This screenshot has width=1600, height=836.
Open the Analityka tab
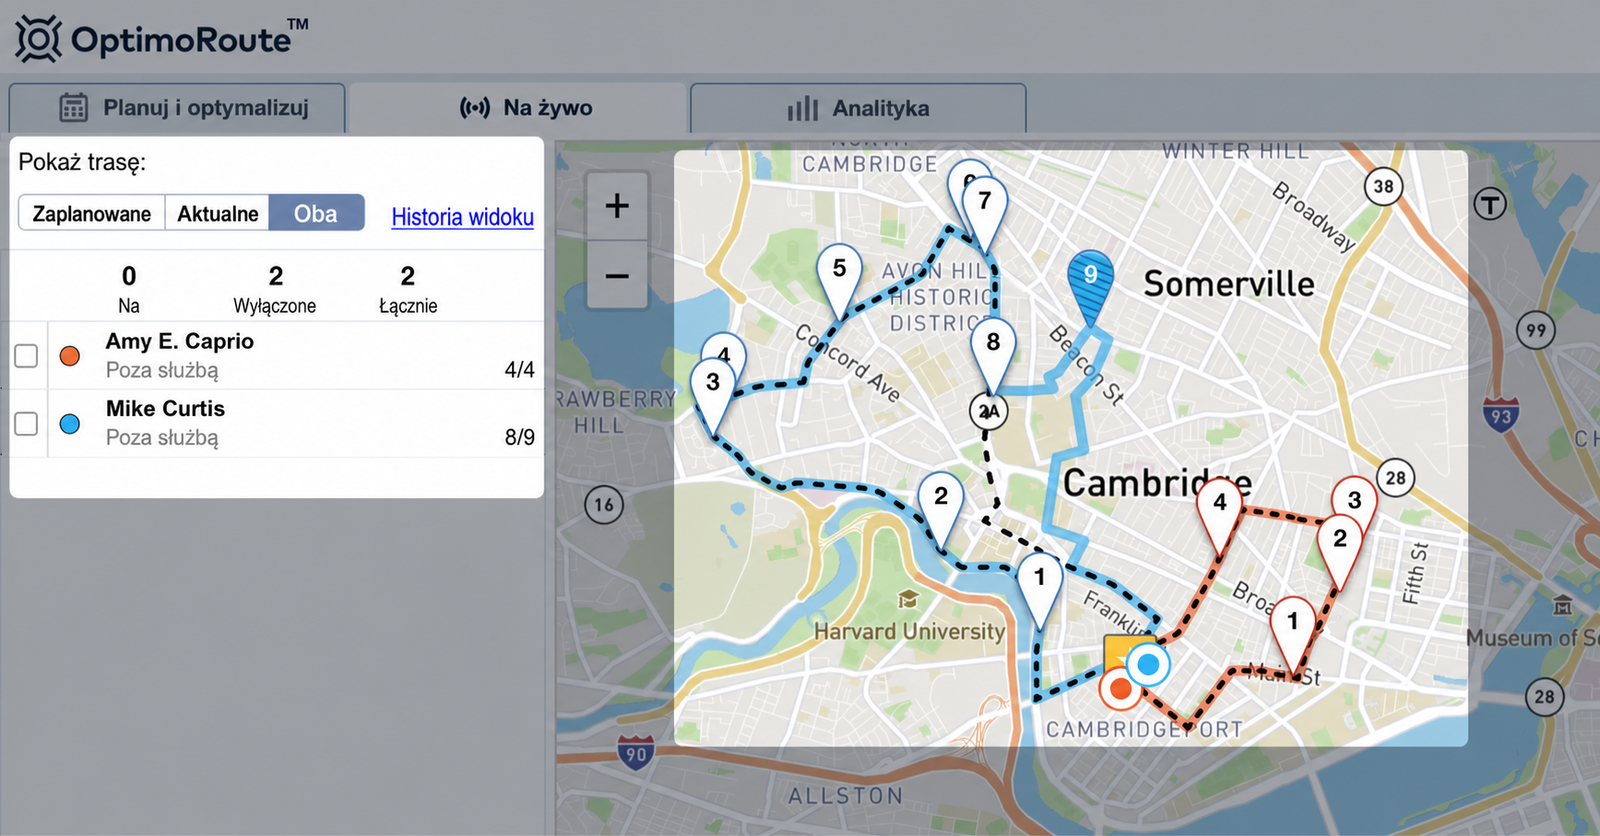858,108
